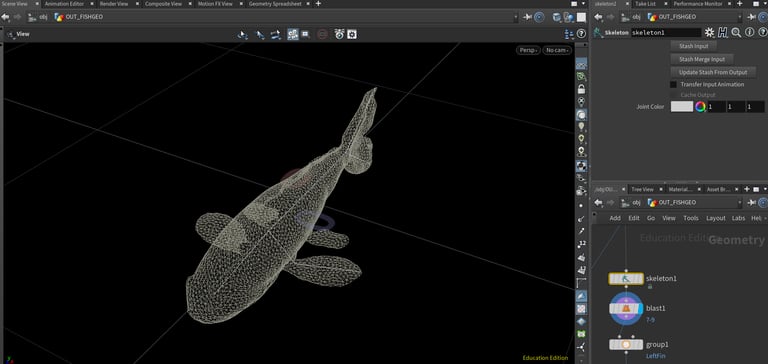Image resolution: width=768 pixels, height=364 pixels.
Task: Go back in Scene View network path
Action: click(5, 17)
